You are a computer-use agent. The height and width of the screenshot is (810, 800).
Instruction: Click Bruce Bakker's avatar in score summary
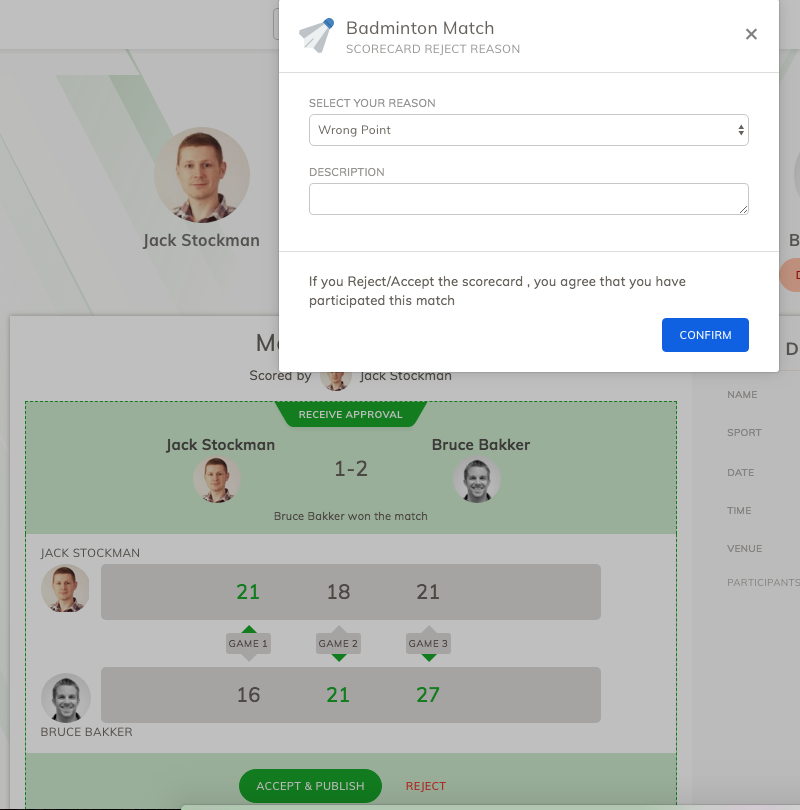click(x=477, y=479)
